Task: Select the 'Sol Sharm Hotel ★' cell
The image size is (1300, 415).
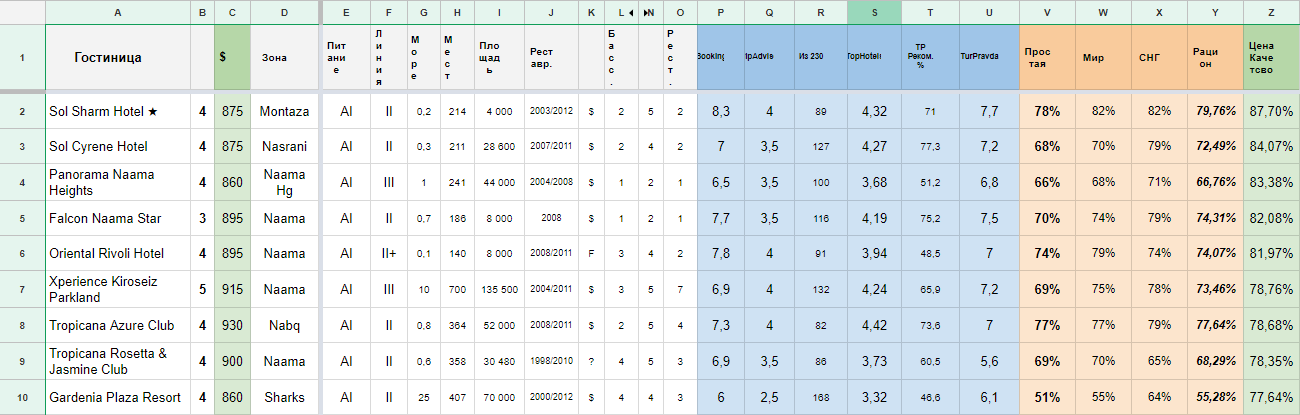Action: (x=118, y=111)
